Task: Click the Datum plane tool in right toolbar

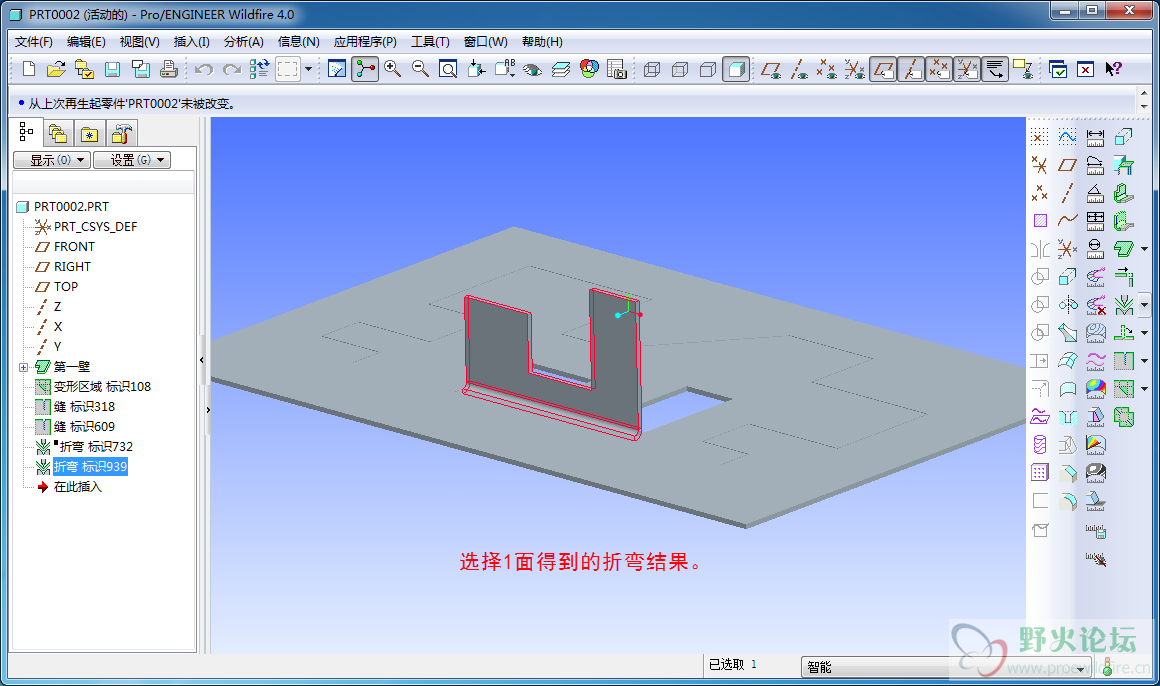Action: click(x=1068, y=164)
